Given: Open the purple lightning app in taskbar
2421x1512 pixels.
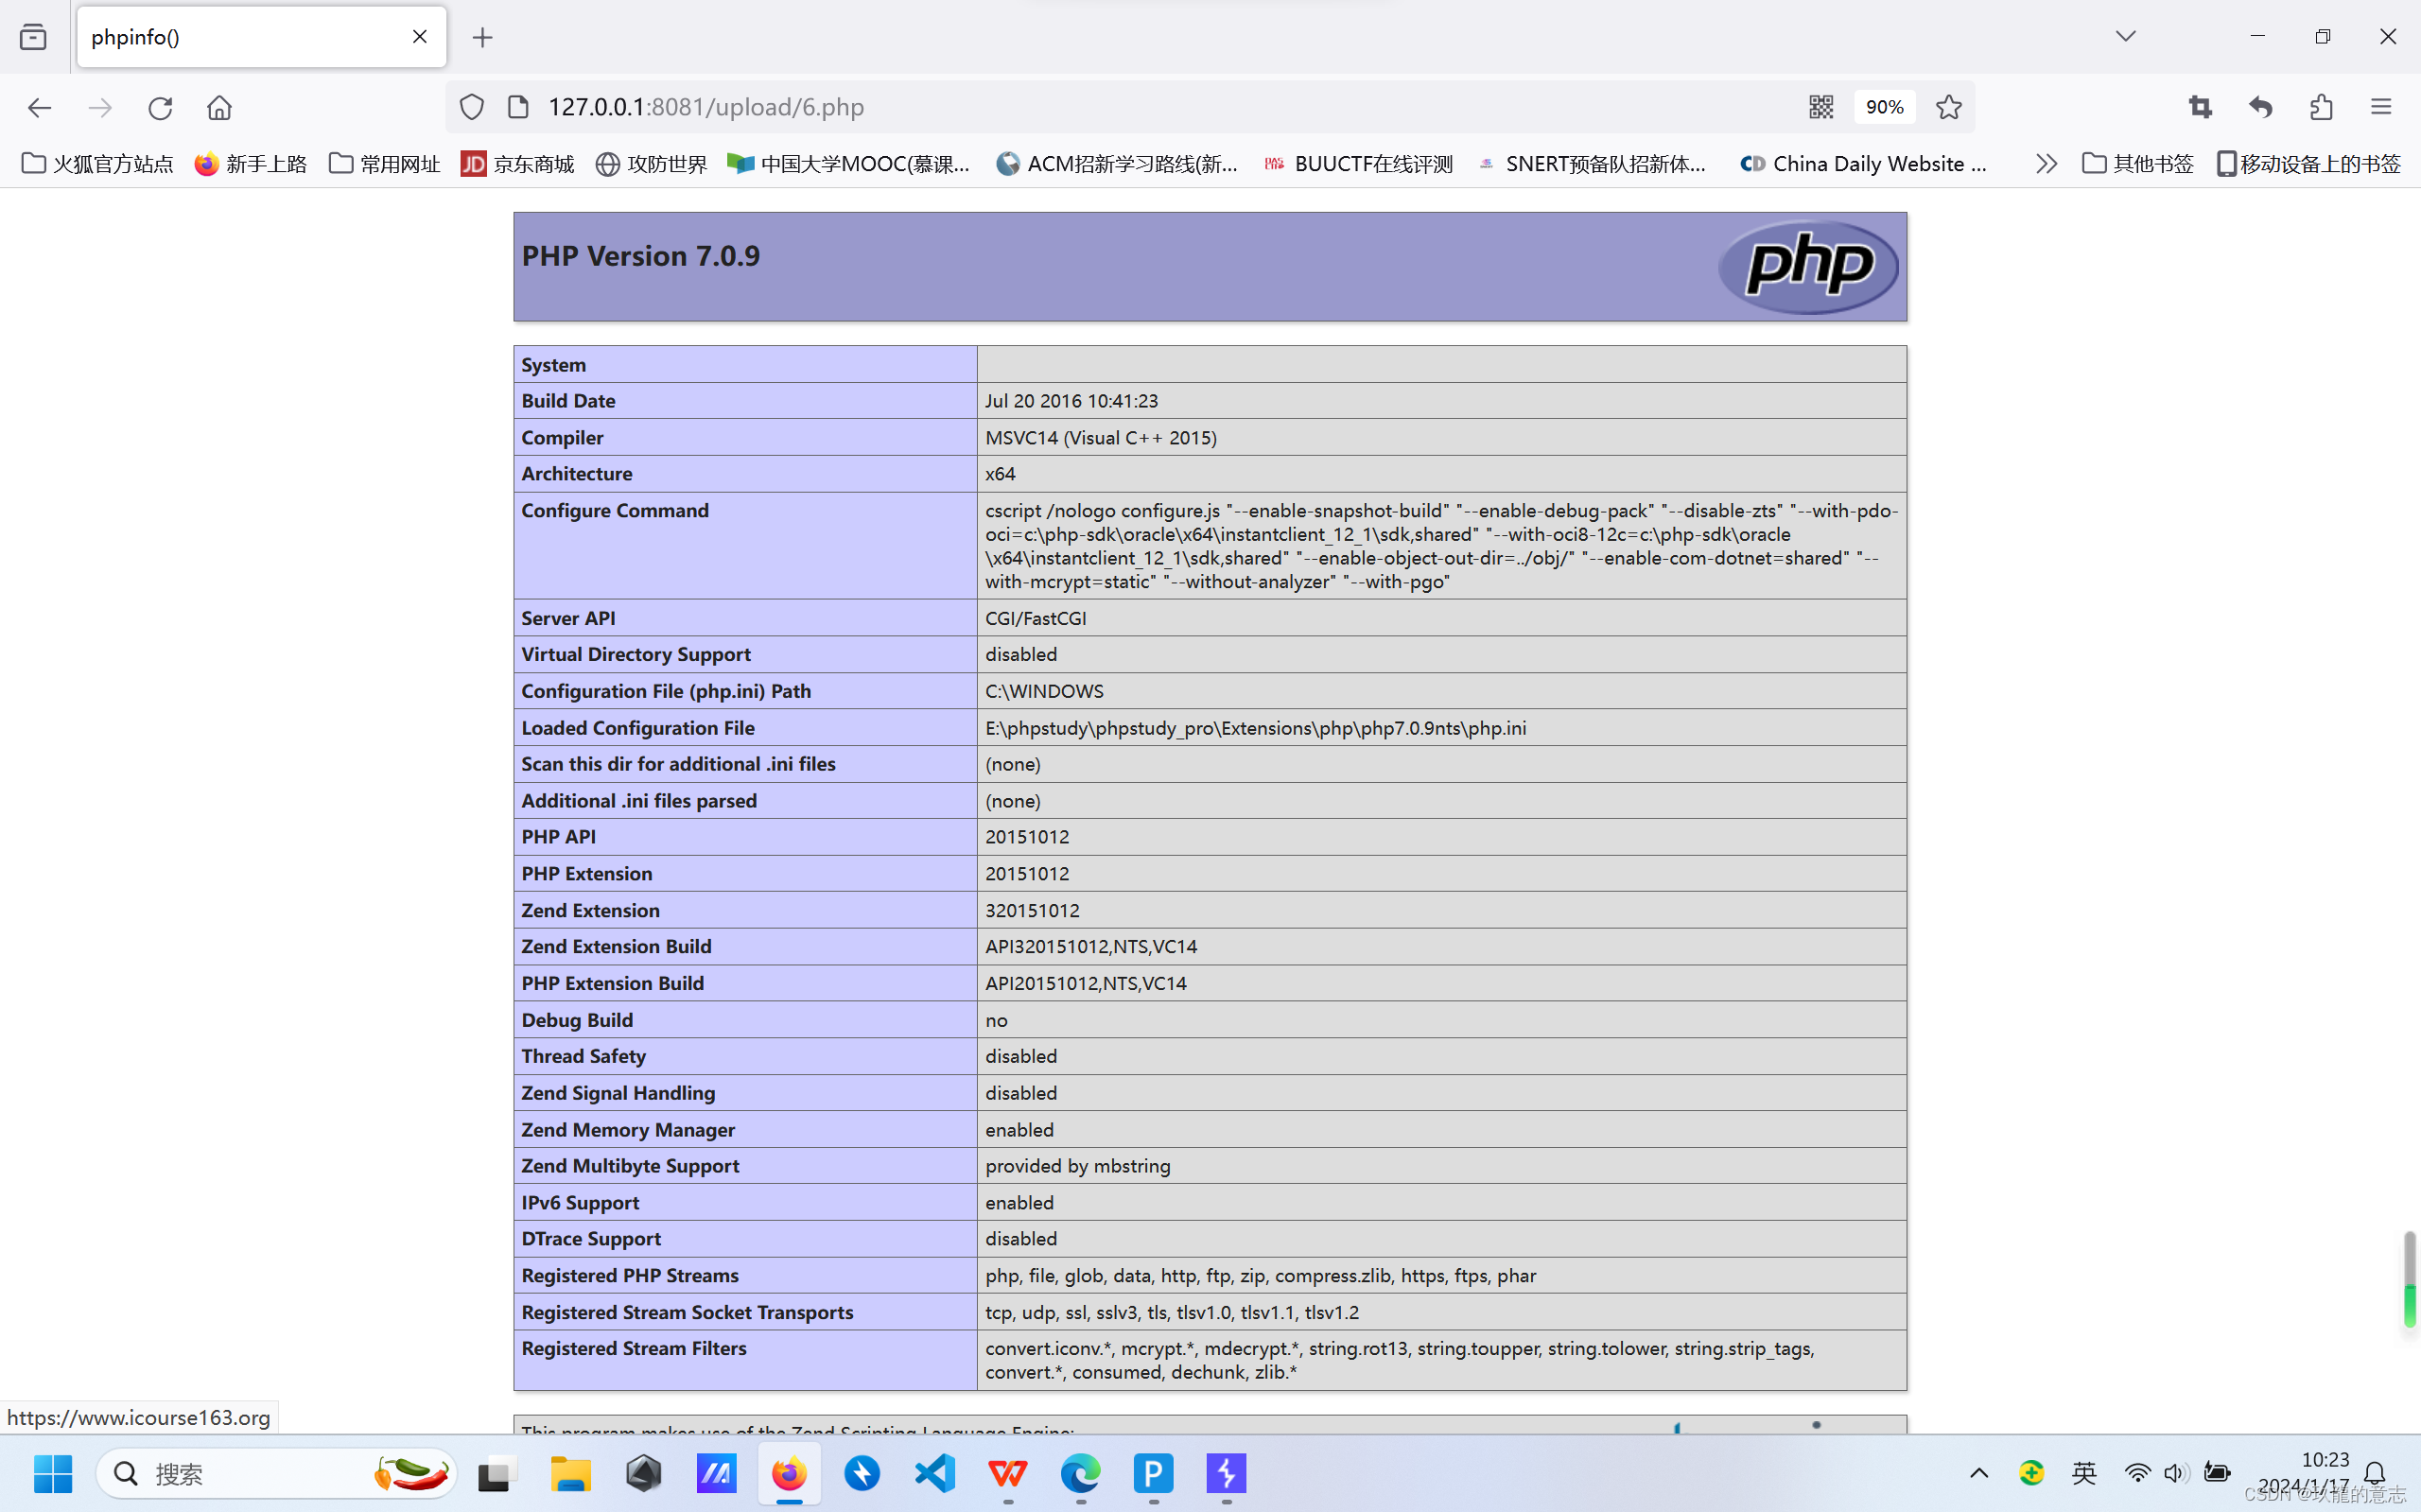Looking at the screenshot, I should 1226,1473.
